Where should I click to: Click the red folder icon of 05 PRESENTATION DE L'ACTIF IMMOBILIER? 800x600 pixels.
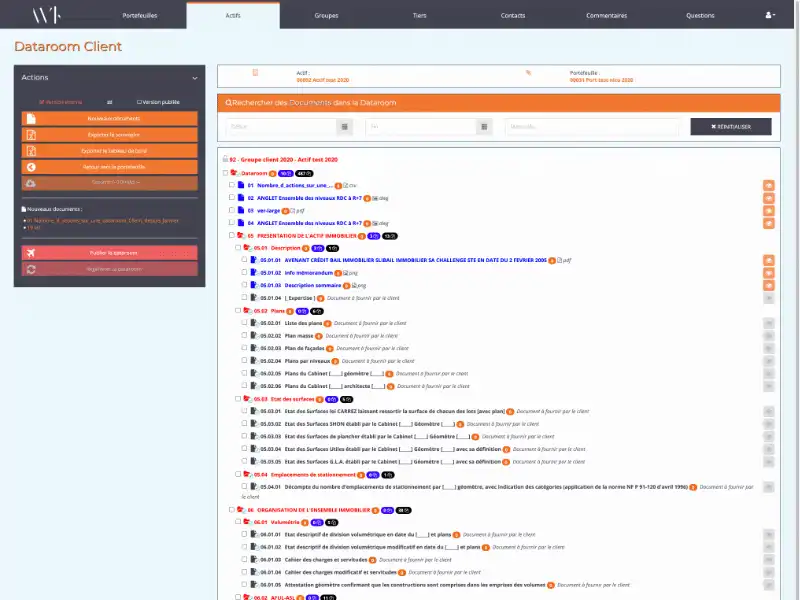[239, 235]
